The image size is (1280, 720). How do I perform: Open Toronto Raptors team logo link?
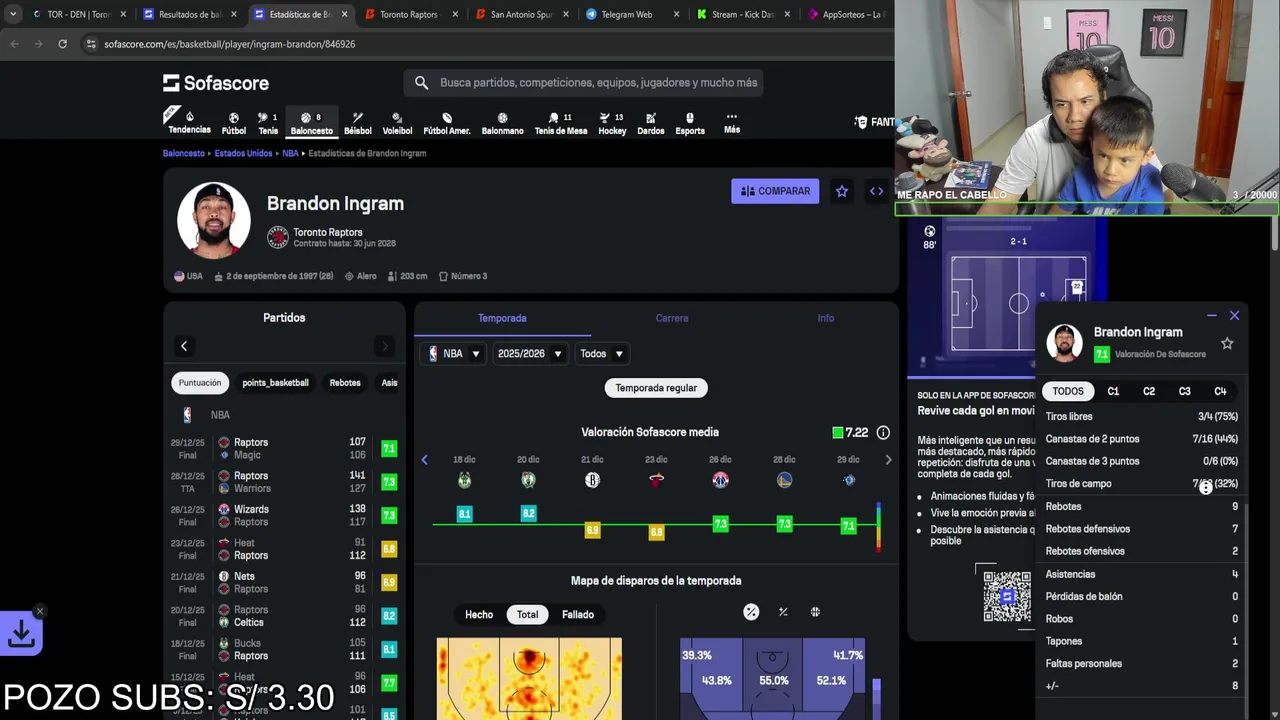click(x=278, y=237)
